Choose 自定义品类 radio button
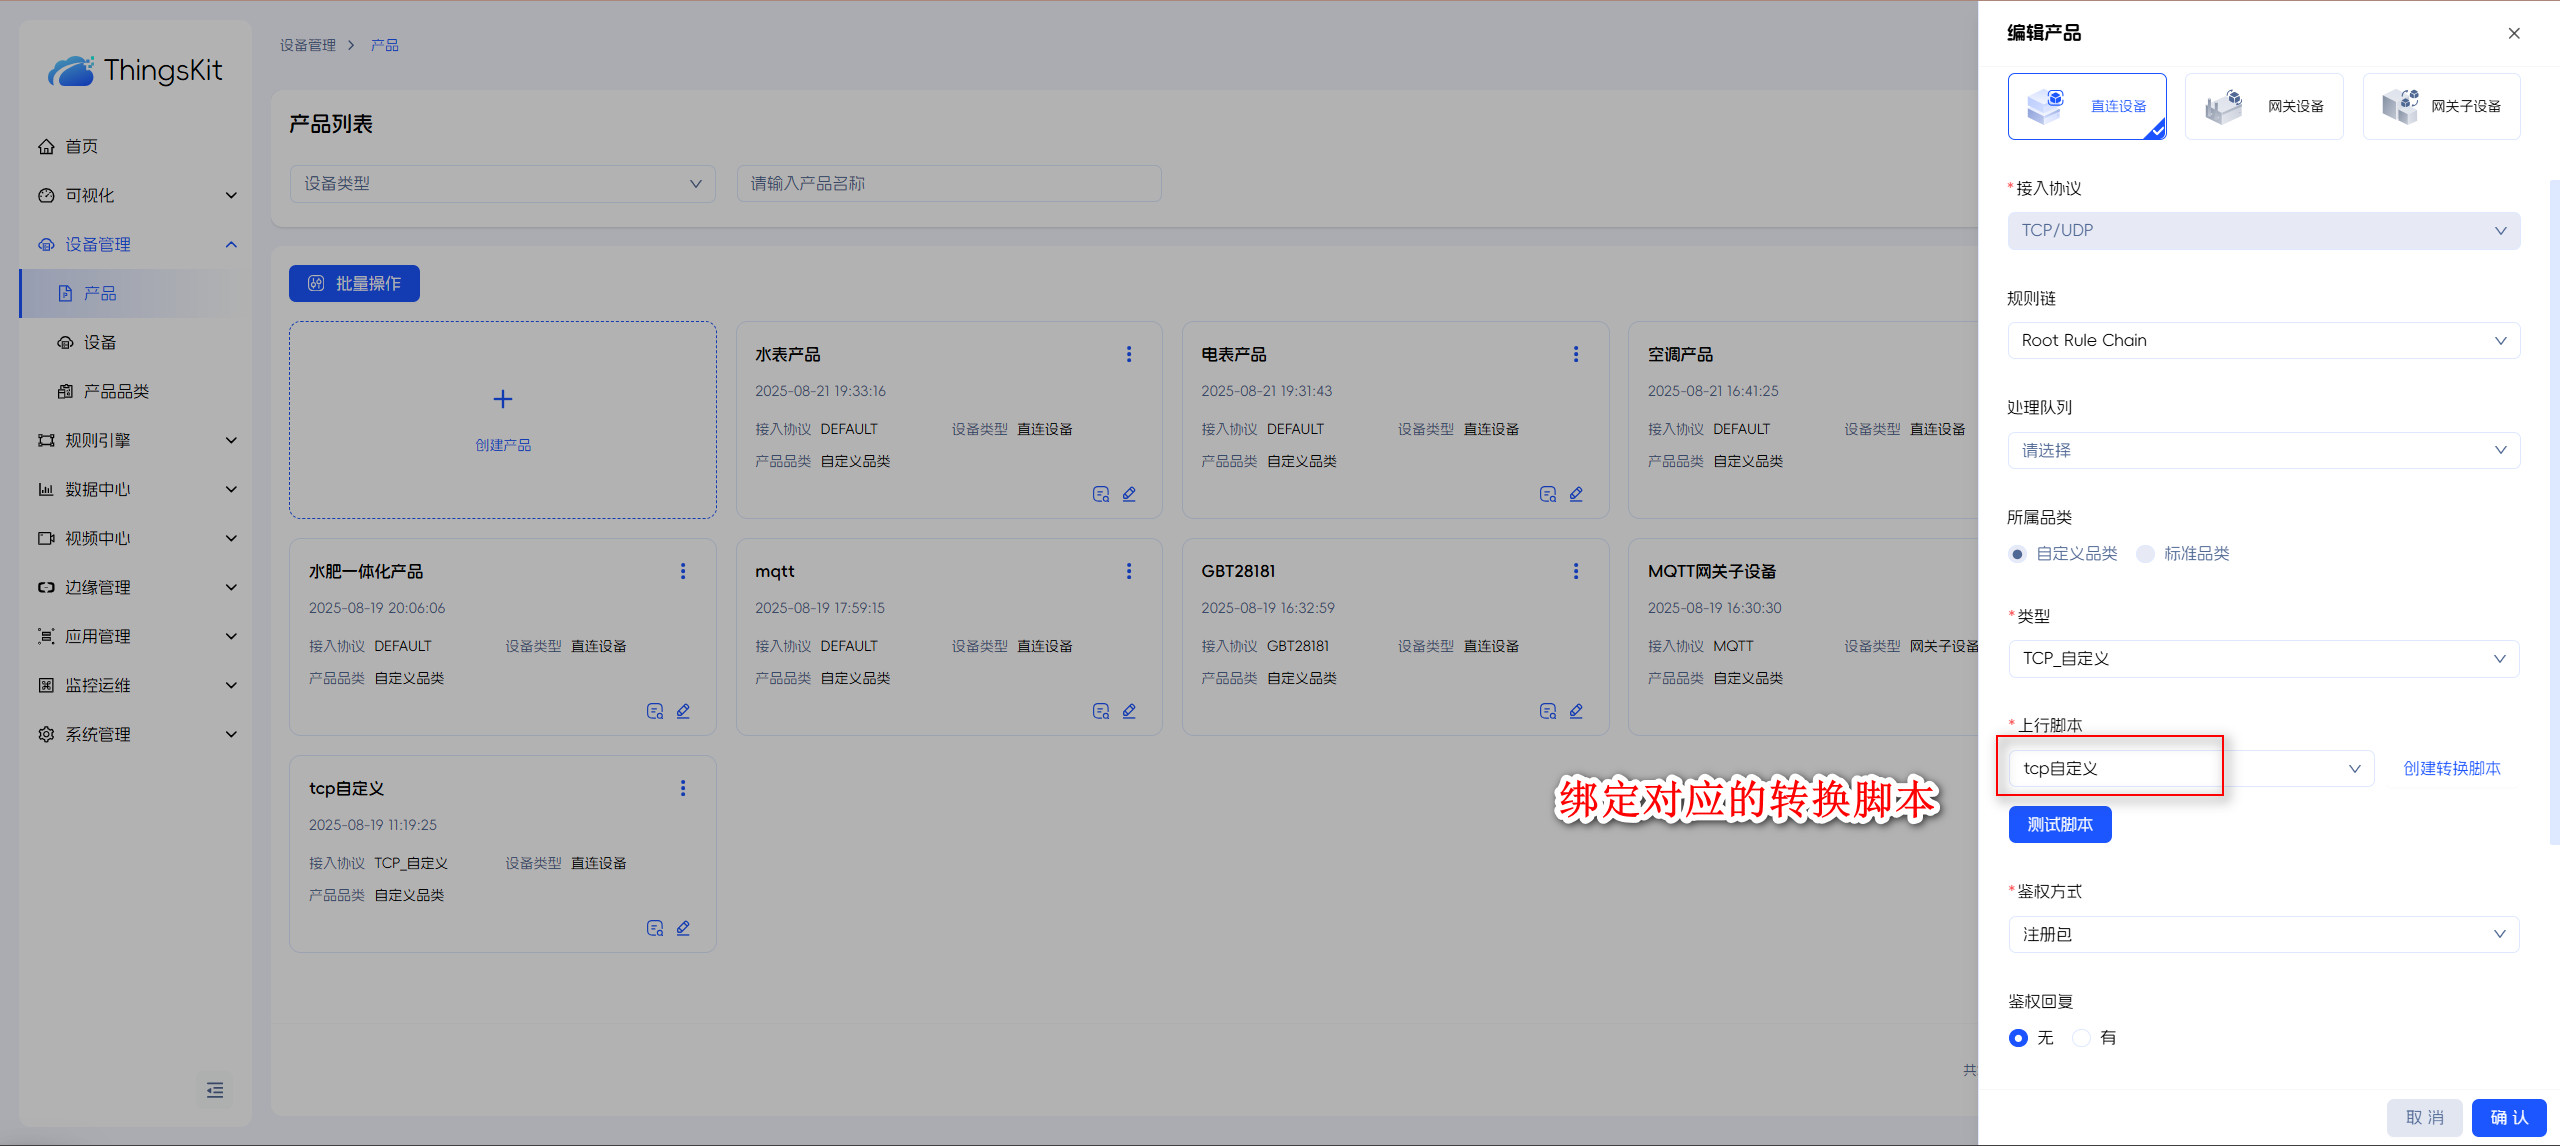This screenshot has height=1146, width=2560. pyautogui.click(x=2018, y=554)
